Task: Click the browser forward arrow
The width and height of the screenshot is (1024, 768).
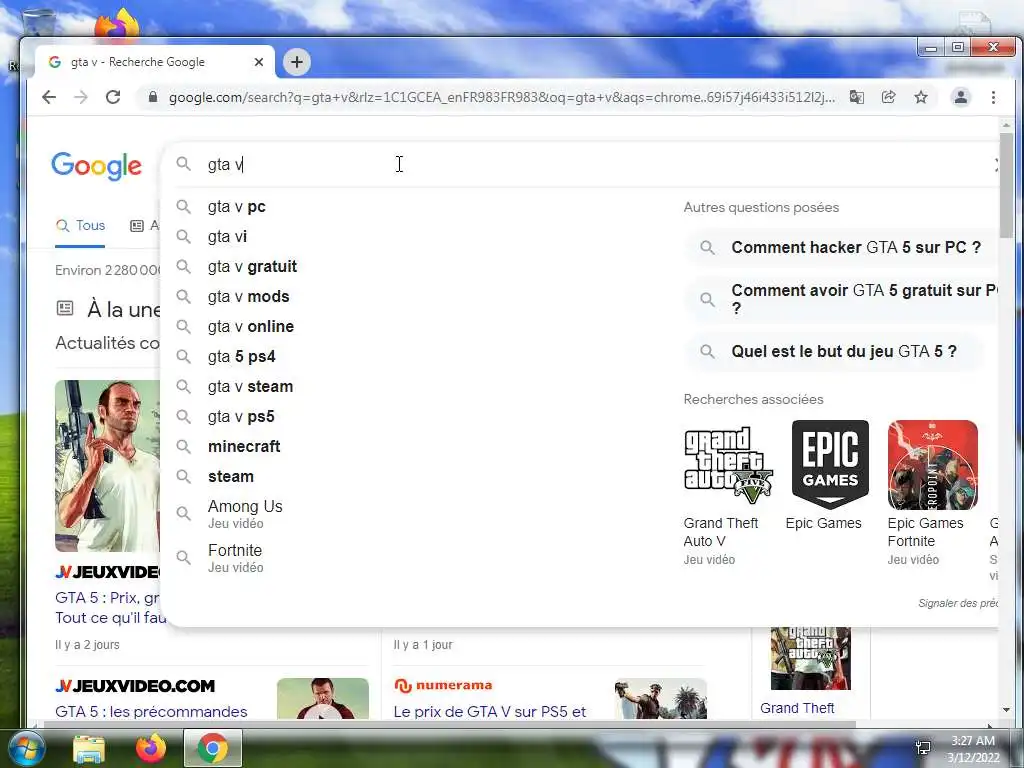Action: click(81, 97)
